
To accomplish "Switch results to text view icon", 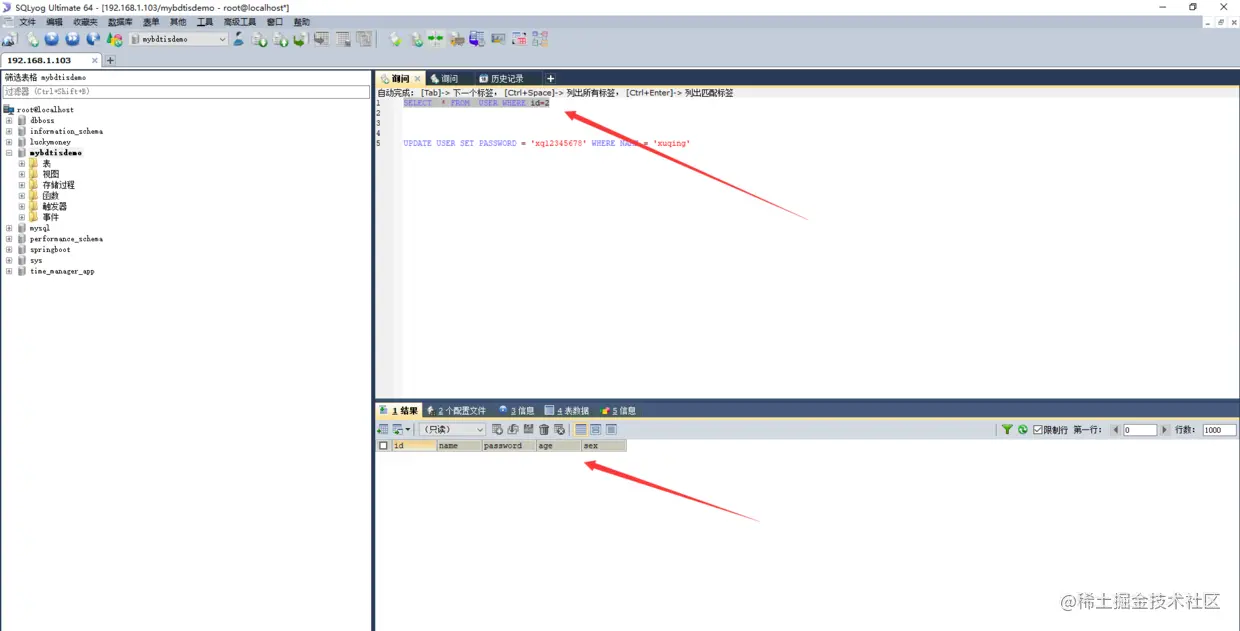I will click(611, 429).
